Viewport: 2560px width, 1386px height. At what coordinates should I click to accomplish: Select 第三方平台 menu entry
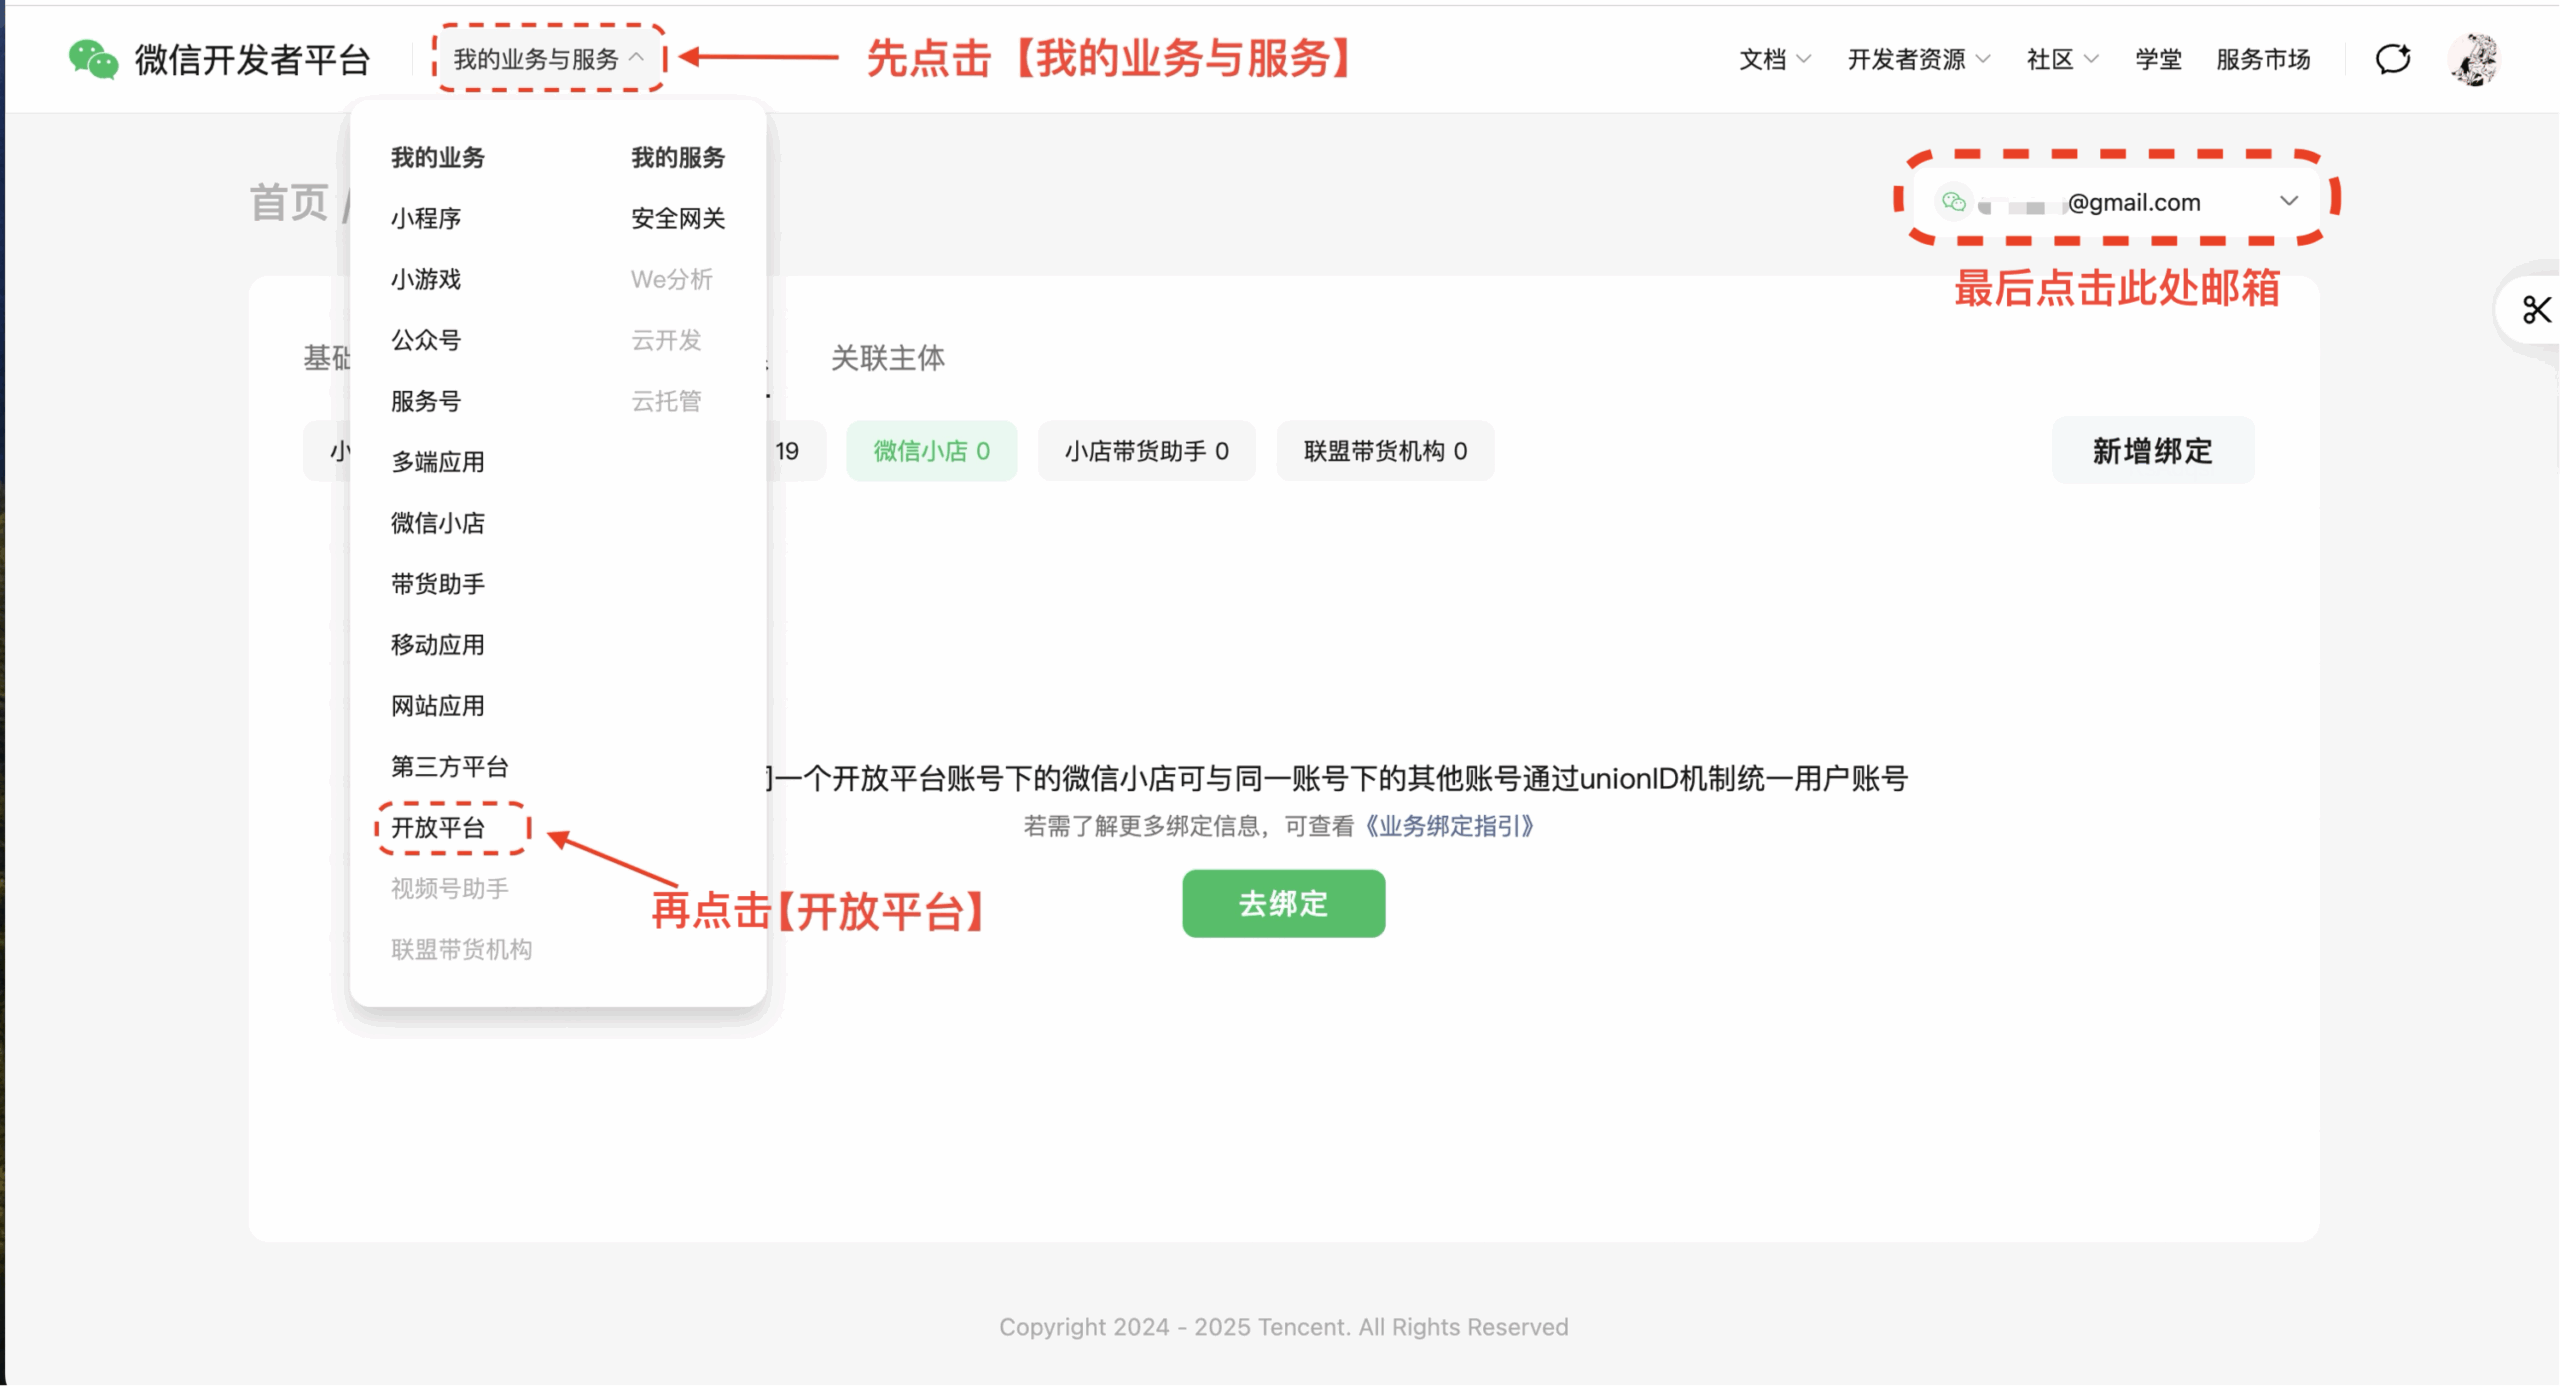pos(450,767)
